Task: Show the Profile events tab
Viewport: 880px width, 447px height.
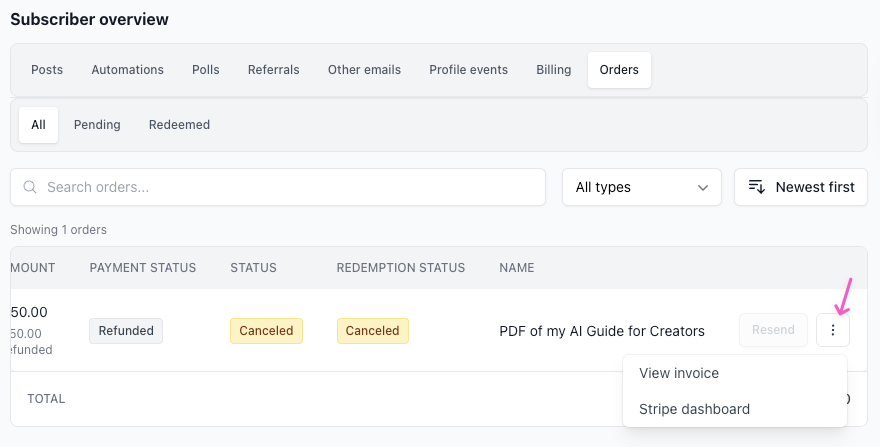Action: [468, 70]
